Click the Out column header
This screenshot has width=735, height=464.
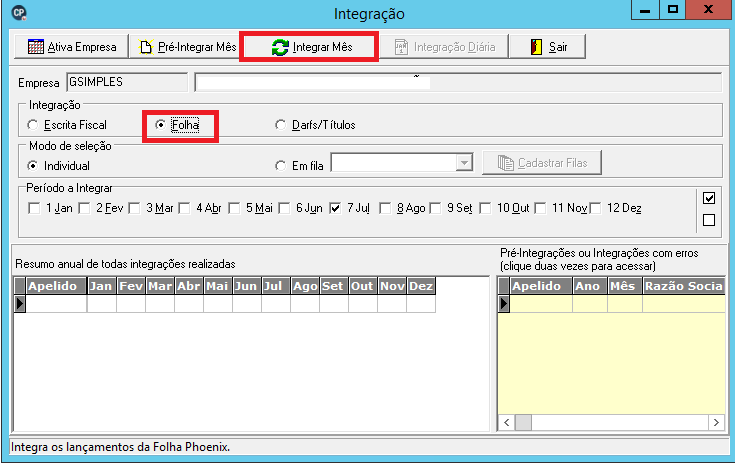(x=363, y=286)
